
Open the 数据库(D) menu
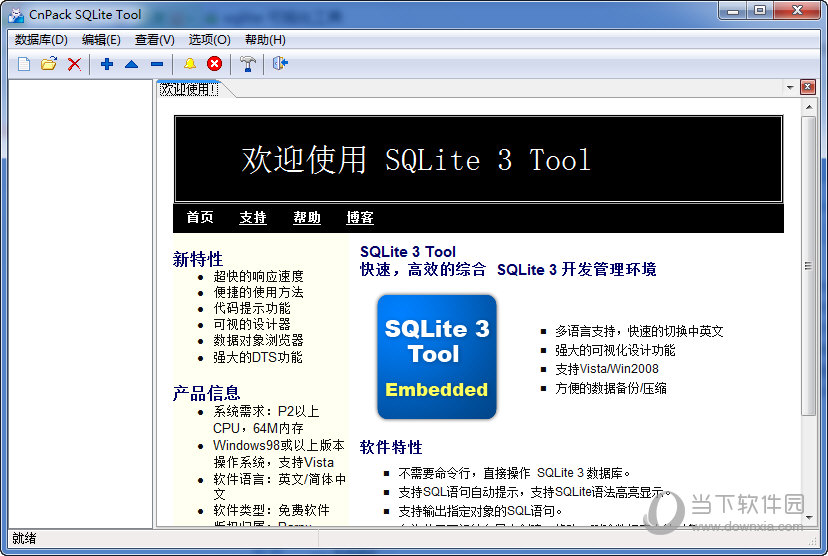pos(41,40)
